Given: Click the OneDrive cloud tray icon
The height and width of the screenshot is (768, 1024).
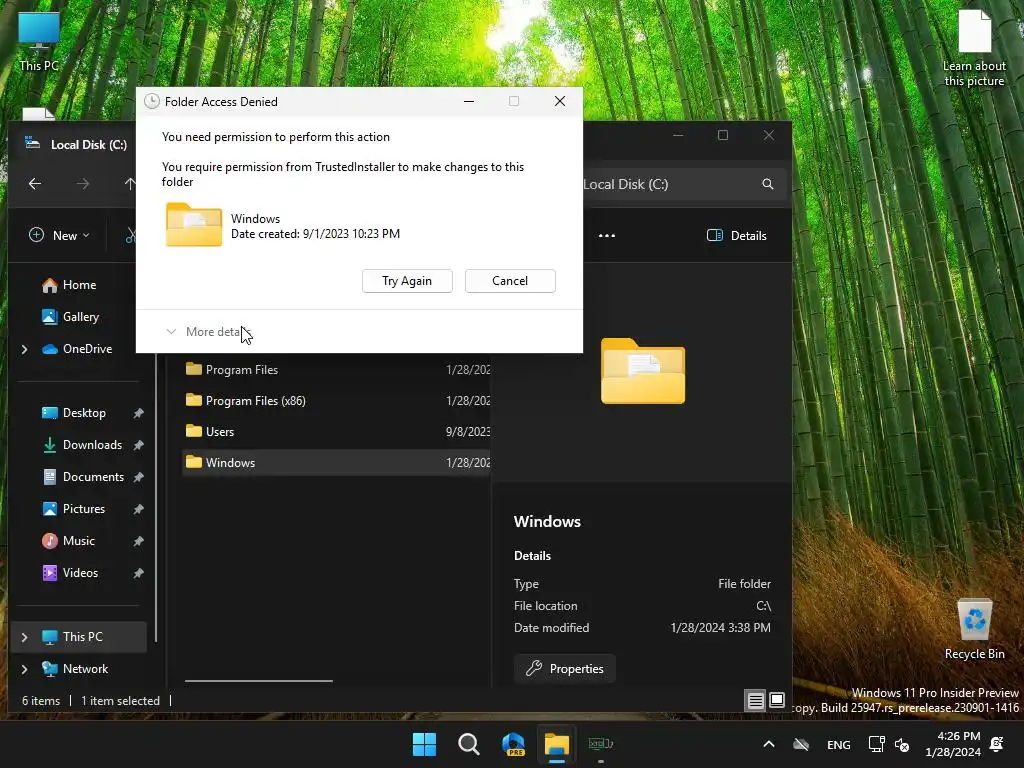Looking at the screenshot, I should pos(801,744).
